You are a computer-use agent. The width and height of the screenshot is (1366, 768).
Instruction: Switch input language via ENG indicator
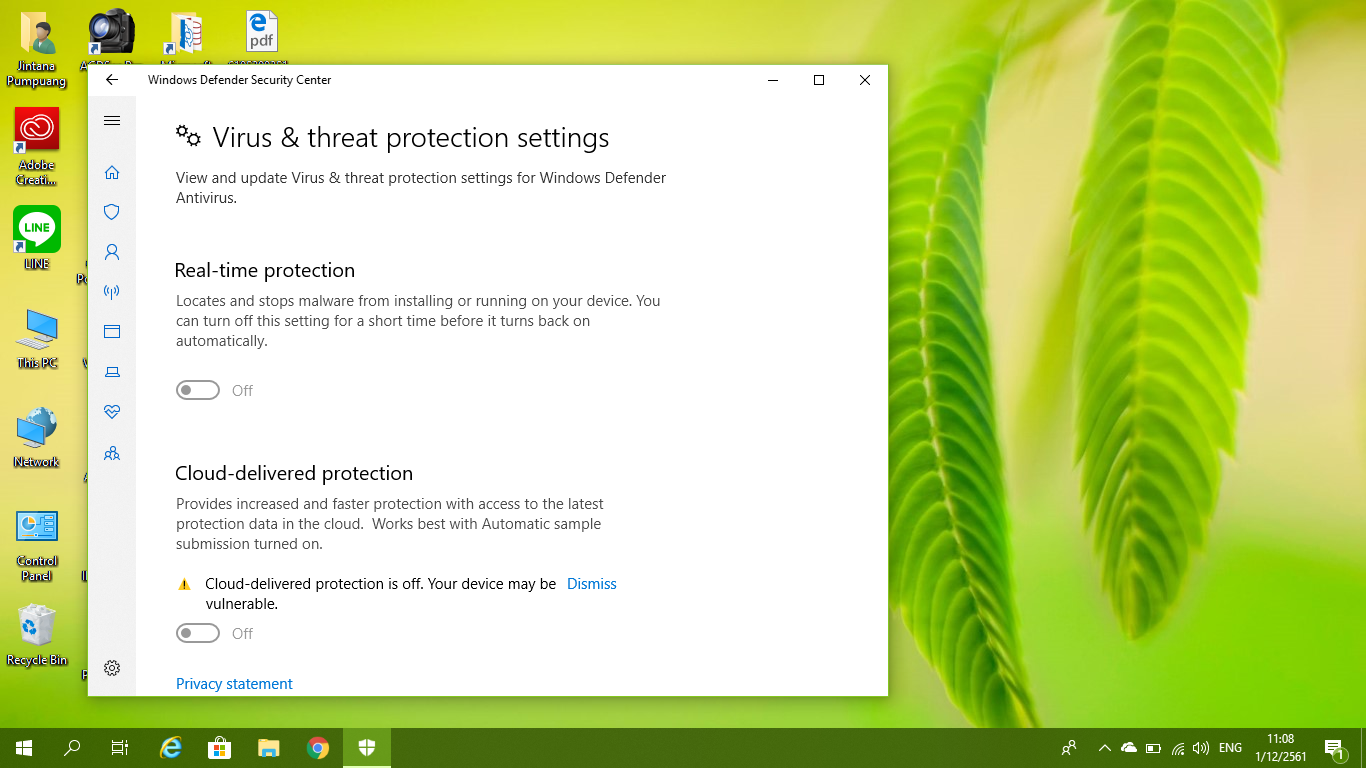(1231, 748)
